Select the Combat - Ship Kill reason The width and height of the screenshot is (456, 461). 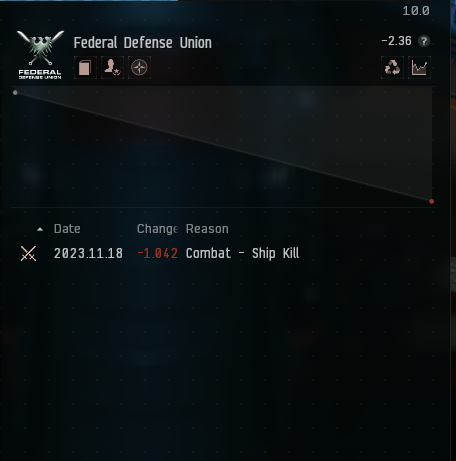point(242,253)
